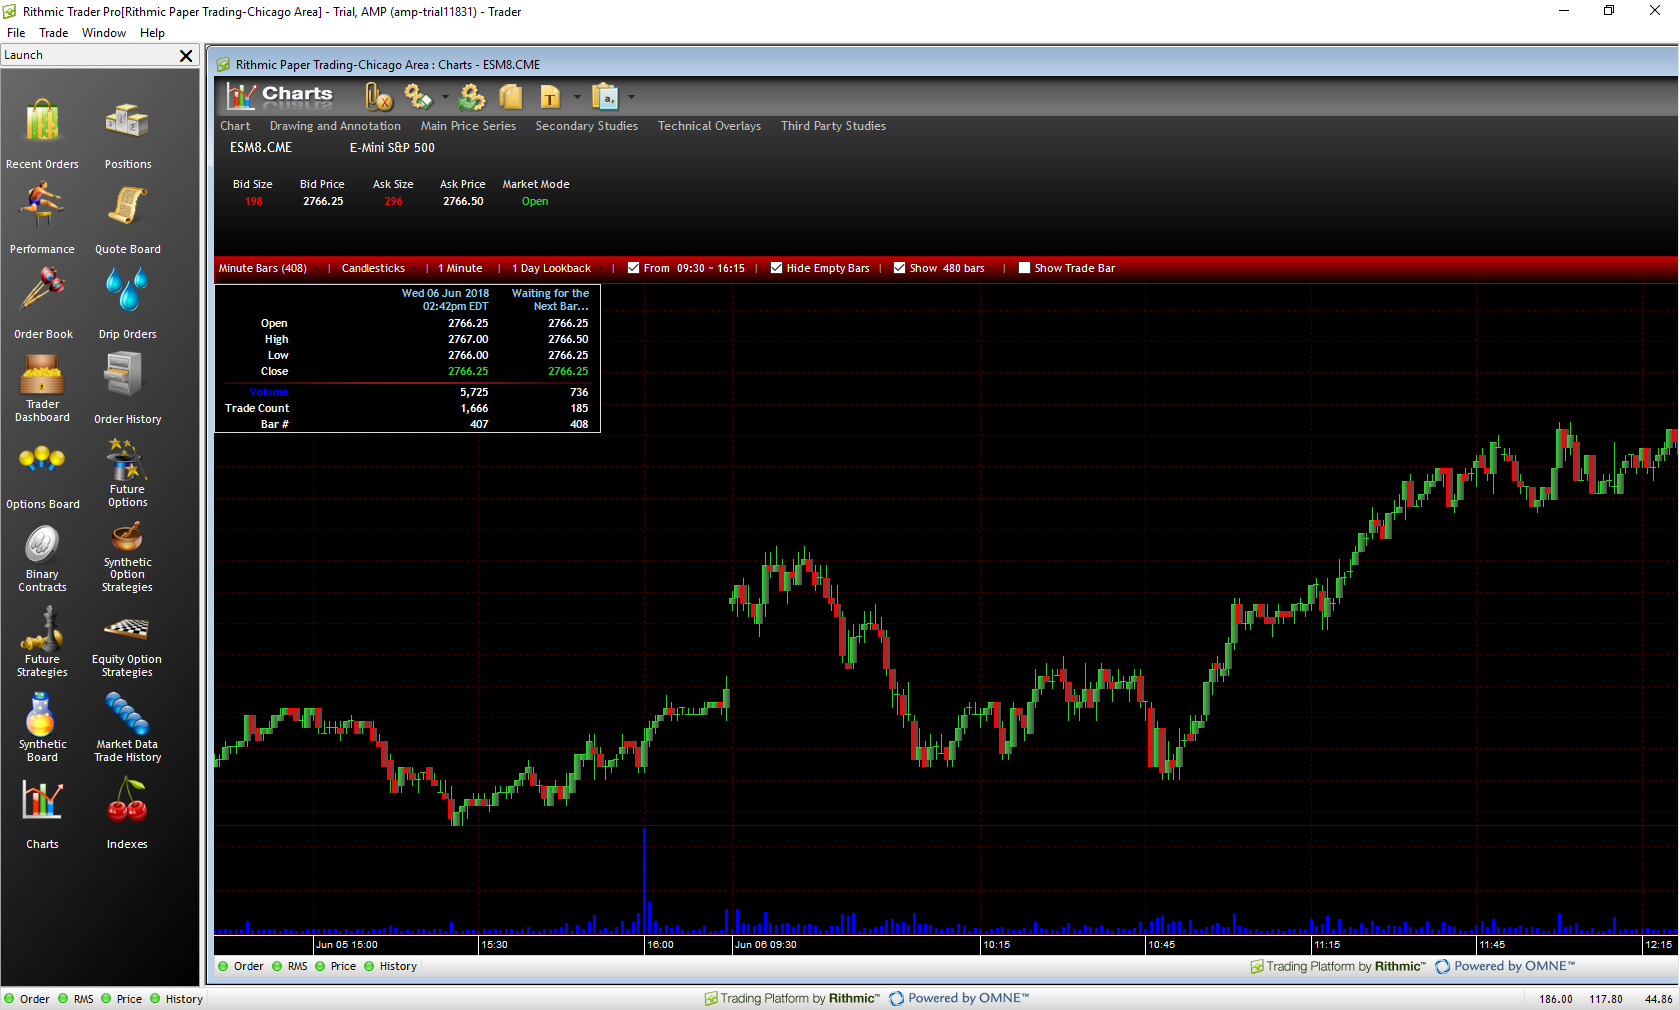
Task: Open the Secondary Studies menu
Action: [586, 126]
